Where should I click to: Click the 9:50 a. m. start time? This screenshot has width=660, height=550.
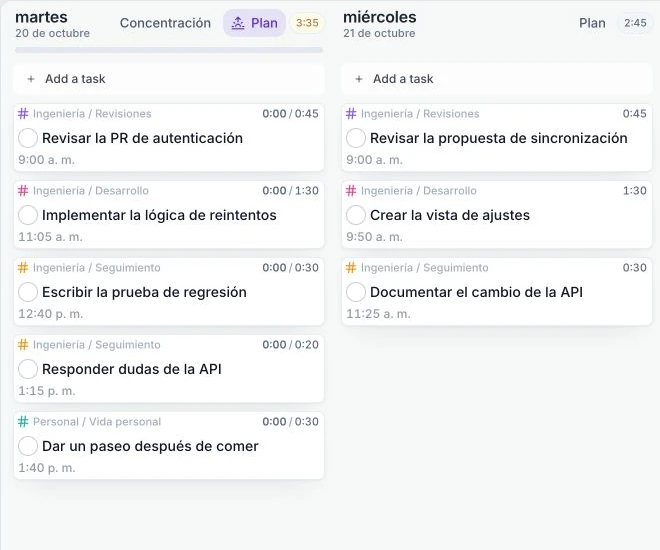[x=374, y=237]
